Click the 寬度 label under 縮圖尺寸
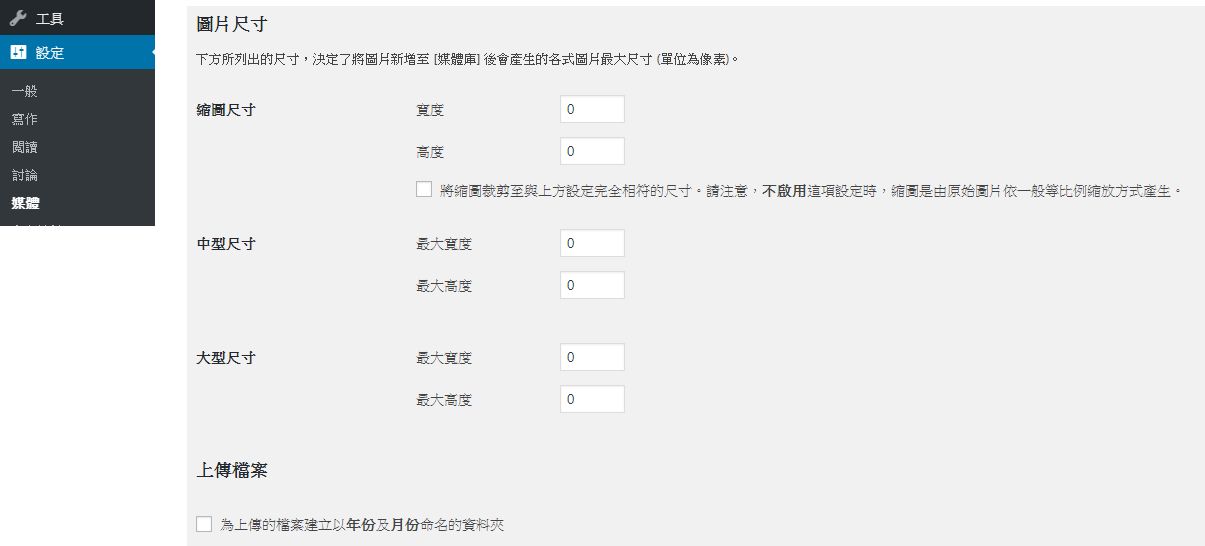1205x546 pixels. click(430, 110)
